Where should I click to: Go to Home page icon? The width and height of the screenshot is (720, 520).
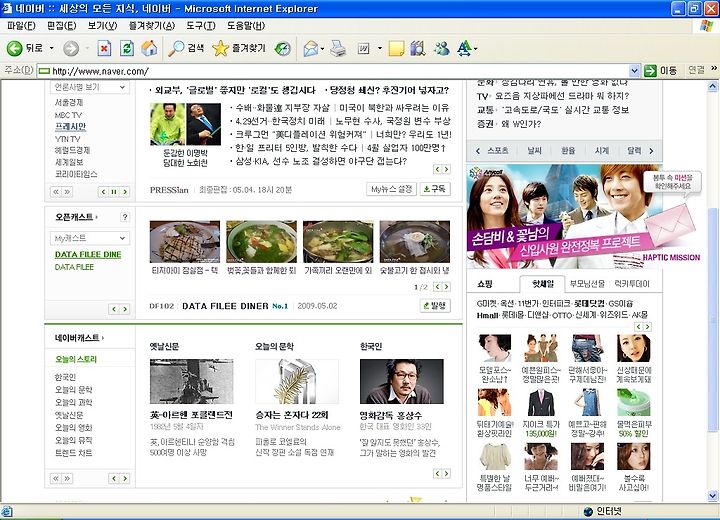pos(149,48)
